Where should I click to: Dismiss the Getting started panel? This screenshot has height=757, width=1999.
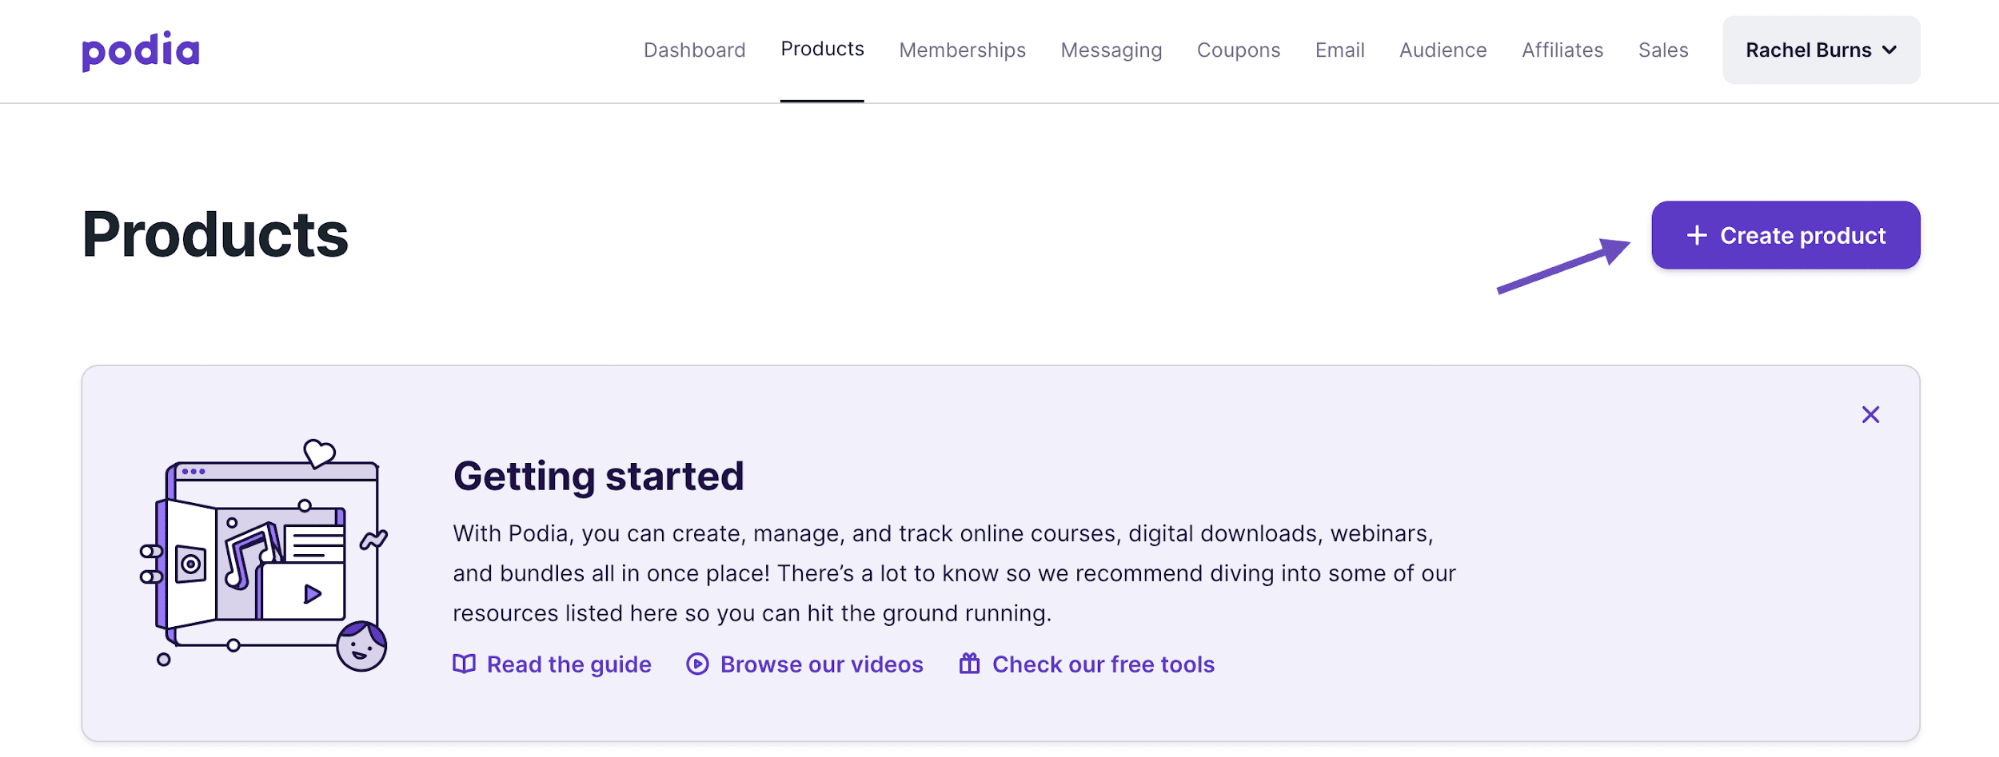(x=1870, y=414)
